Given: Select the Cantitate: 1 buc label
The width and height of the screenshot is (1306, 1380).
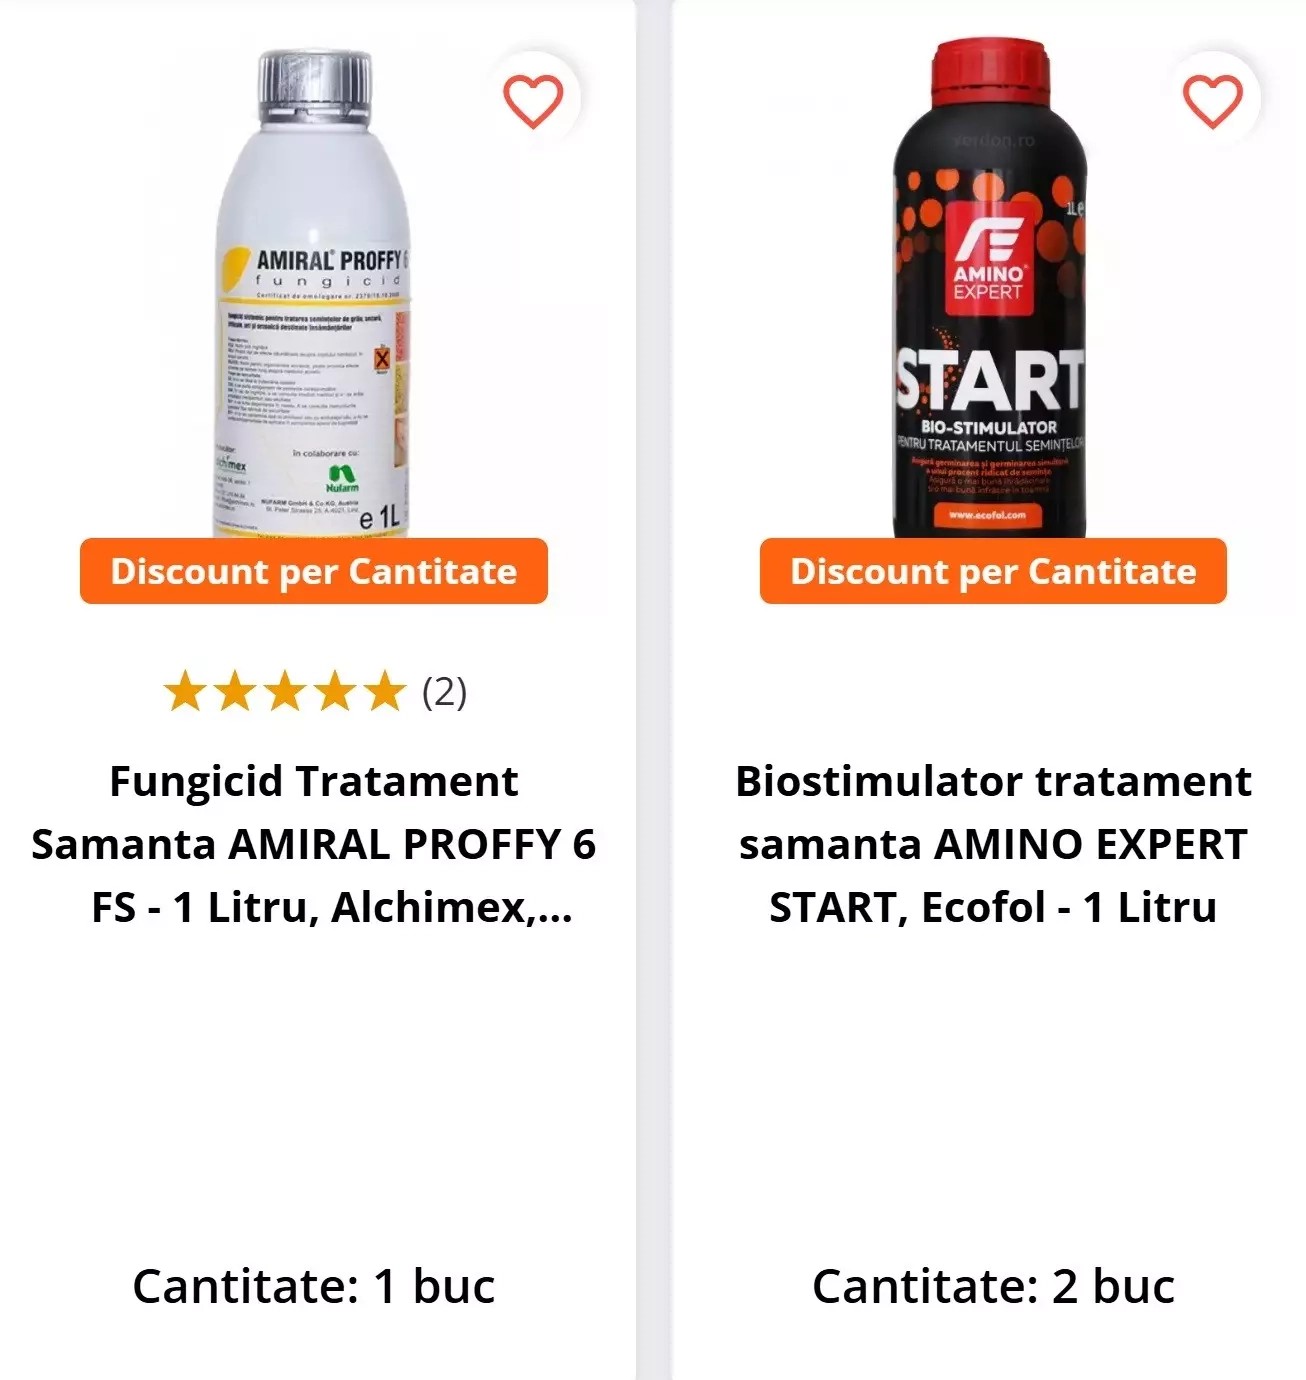Looking at the screenshot, I should point(314,1286).
